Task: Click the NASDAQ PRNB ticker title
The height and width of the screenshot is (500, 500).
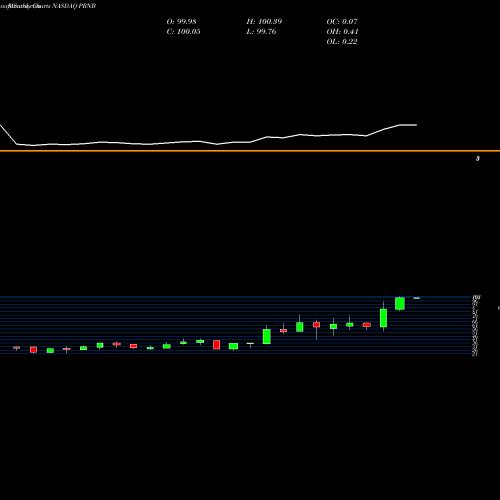Action: (74, 6)
